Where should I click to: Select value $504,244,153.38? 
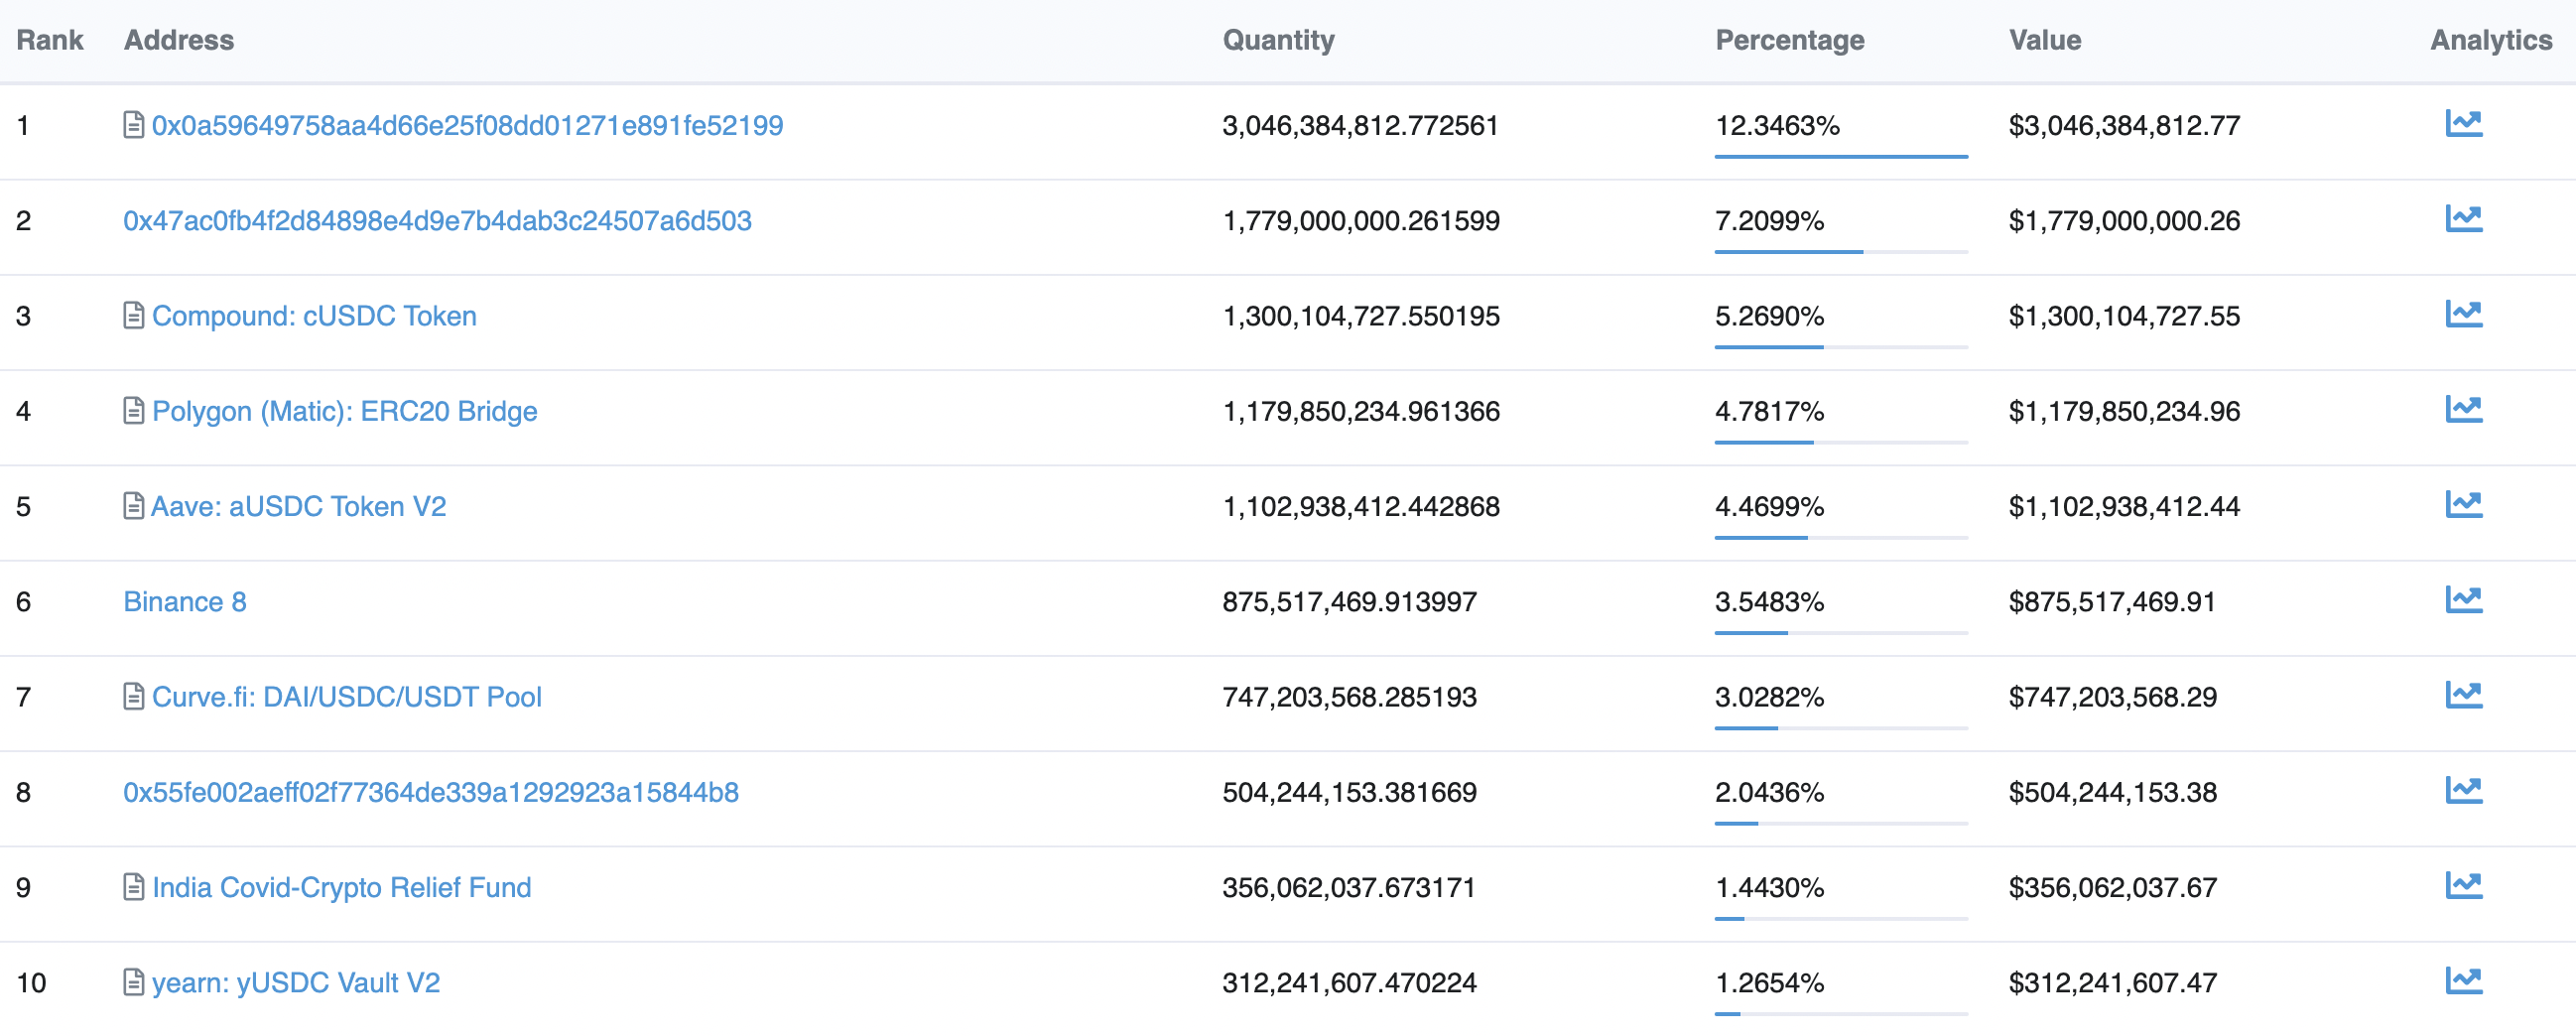(2113, 793)
